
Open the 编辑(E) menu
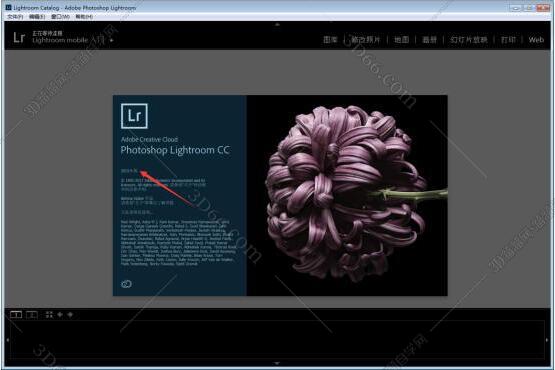[x=37, y=17]
